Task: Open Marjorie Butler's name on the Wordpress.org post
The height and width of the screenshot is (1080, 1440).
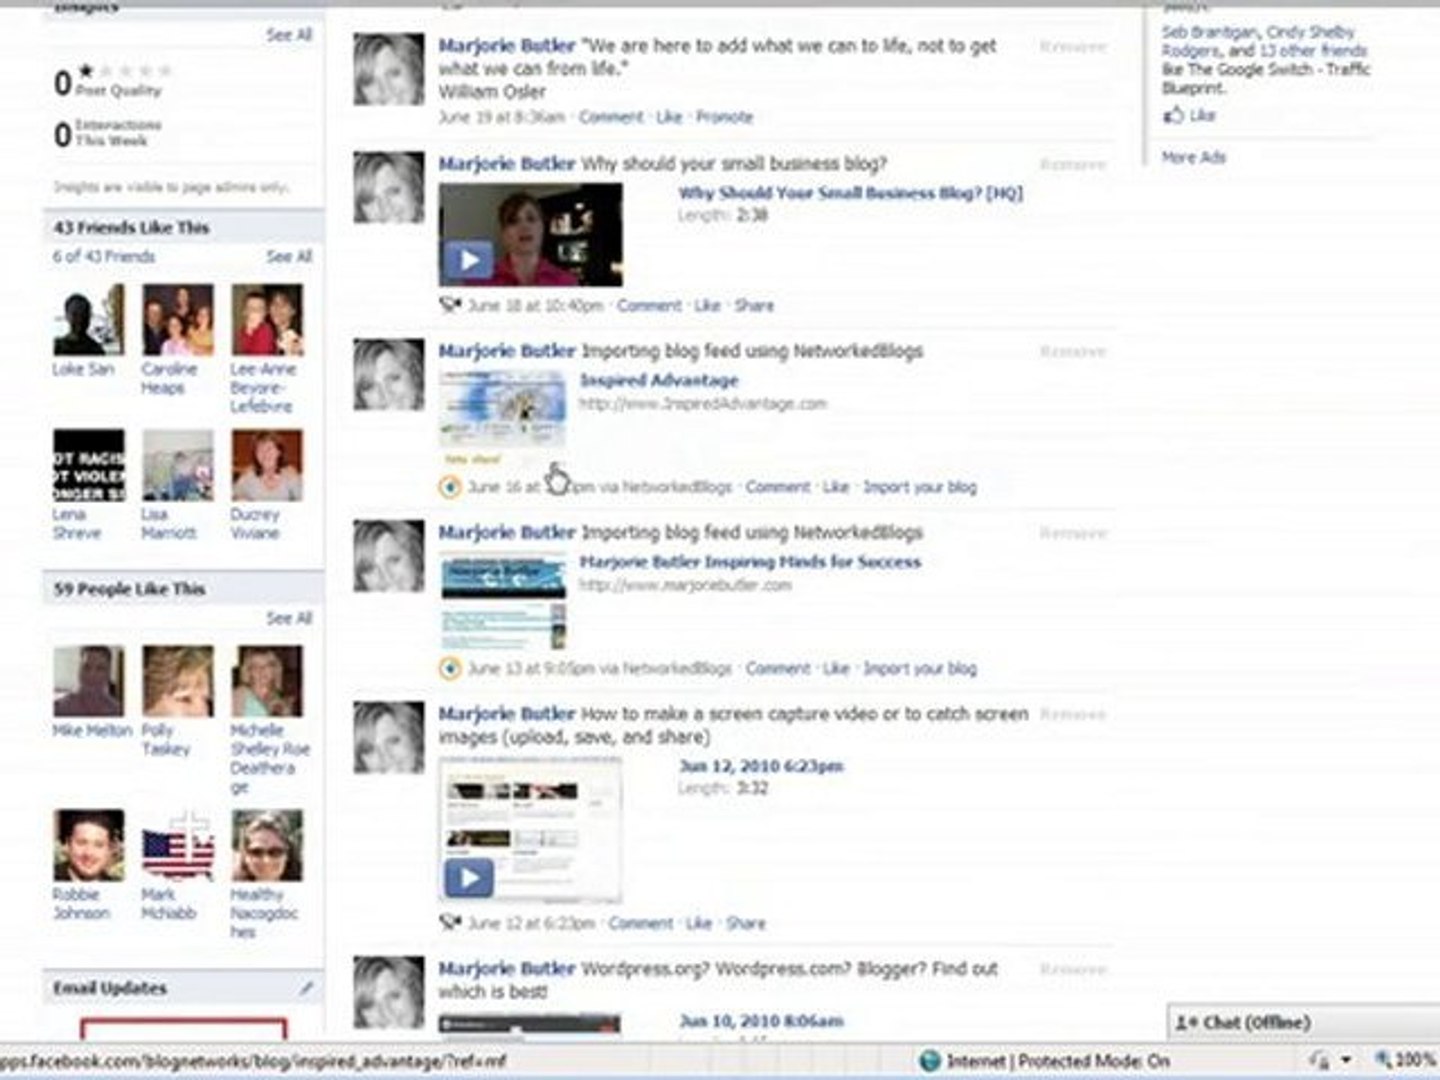Action: (x=507, y=969)
